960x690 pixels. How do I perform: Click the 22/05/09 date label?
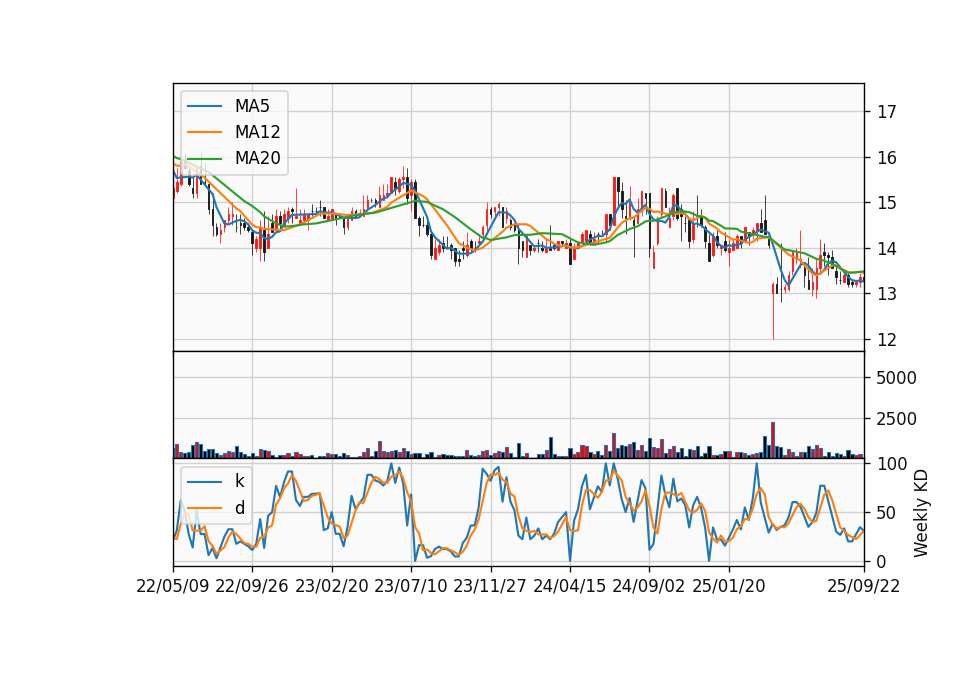pyautogui.click(x=173, y=586)
